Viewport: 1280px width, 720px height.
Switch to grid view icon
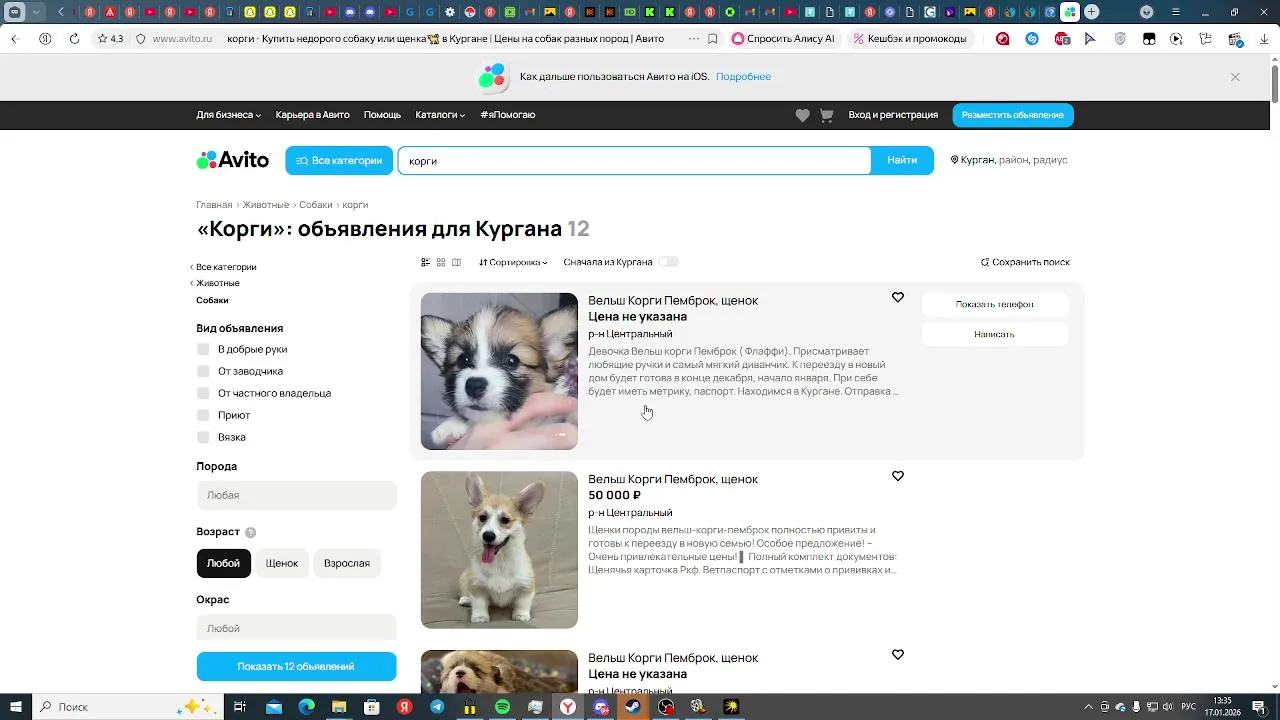(x=441, y=262)
